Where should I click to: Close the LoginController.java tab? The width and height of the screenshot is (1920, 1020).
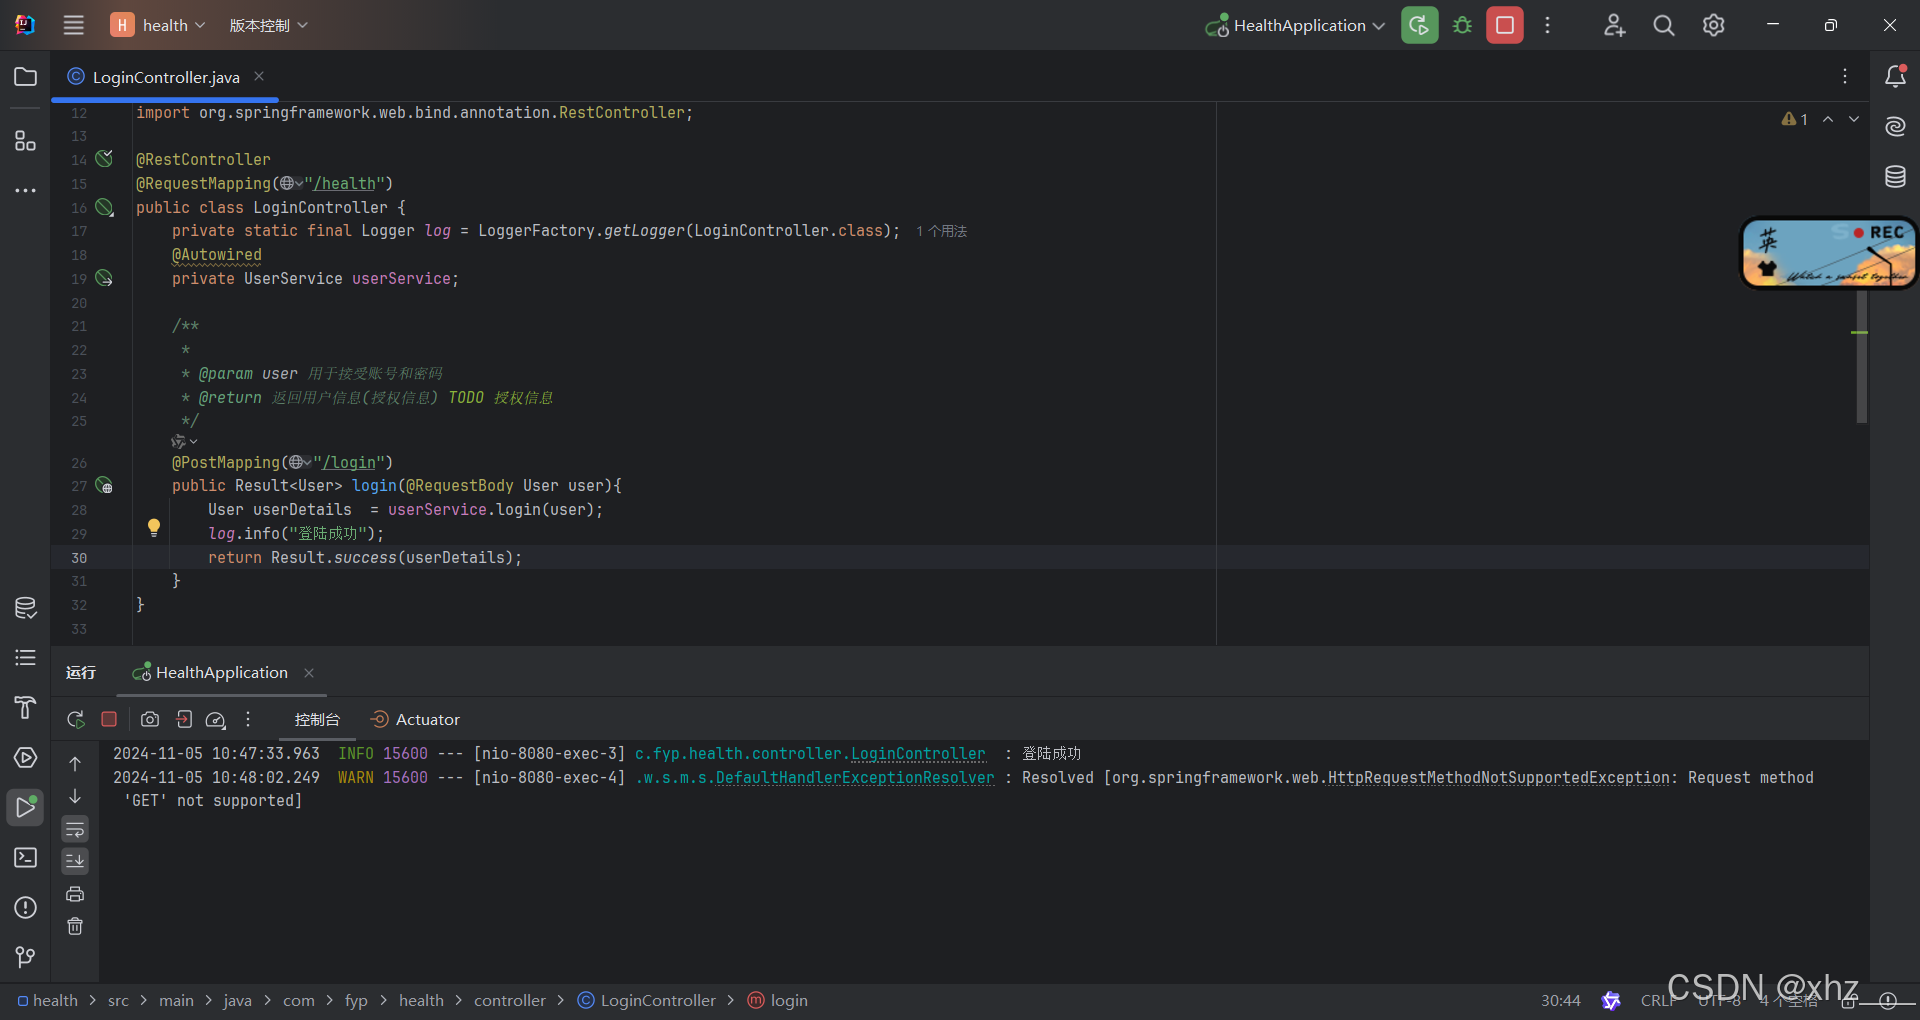click(x=259, y=76)
